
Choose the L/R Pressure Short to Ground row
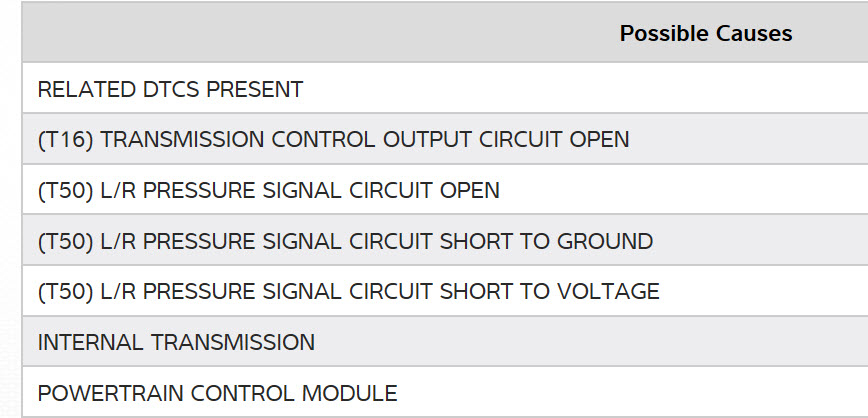345,241
